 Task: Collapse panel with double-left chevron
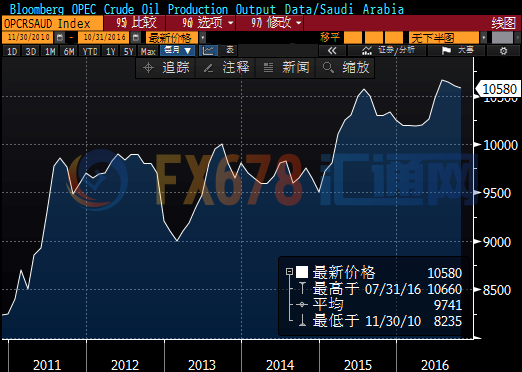tap(332, 51)
